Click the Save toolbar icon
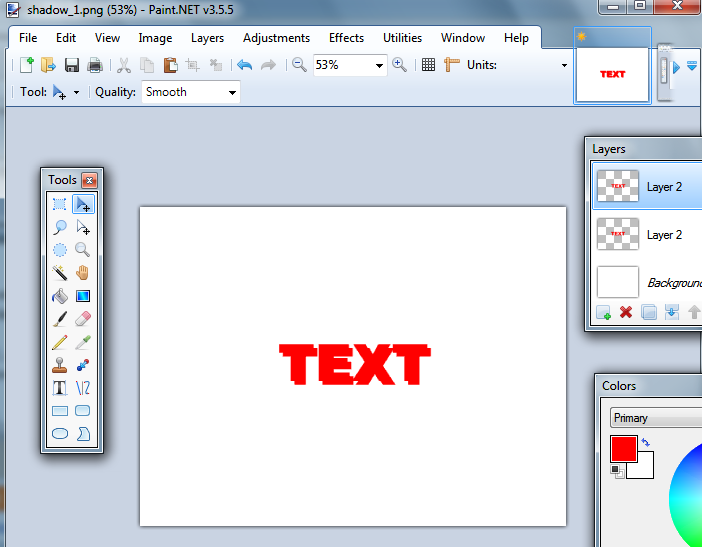The image size is (702, 547). (72, 65)
